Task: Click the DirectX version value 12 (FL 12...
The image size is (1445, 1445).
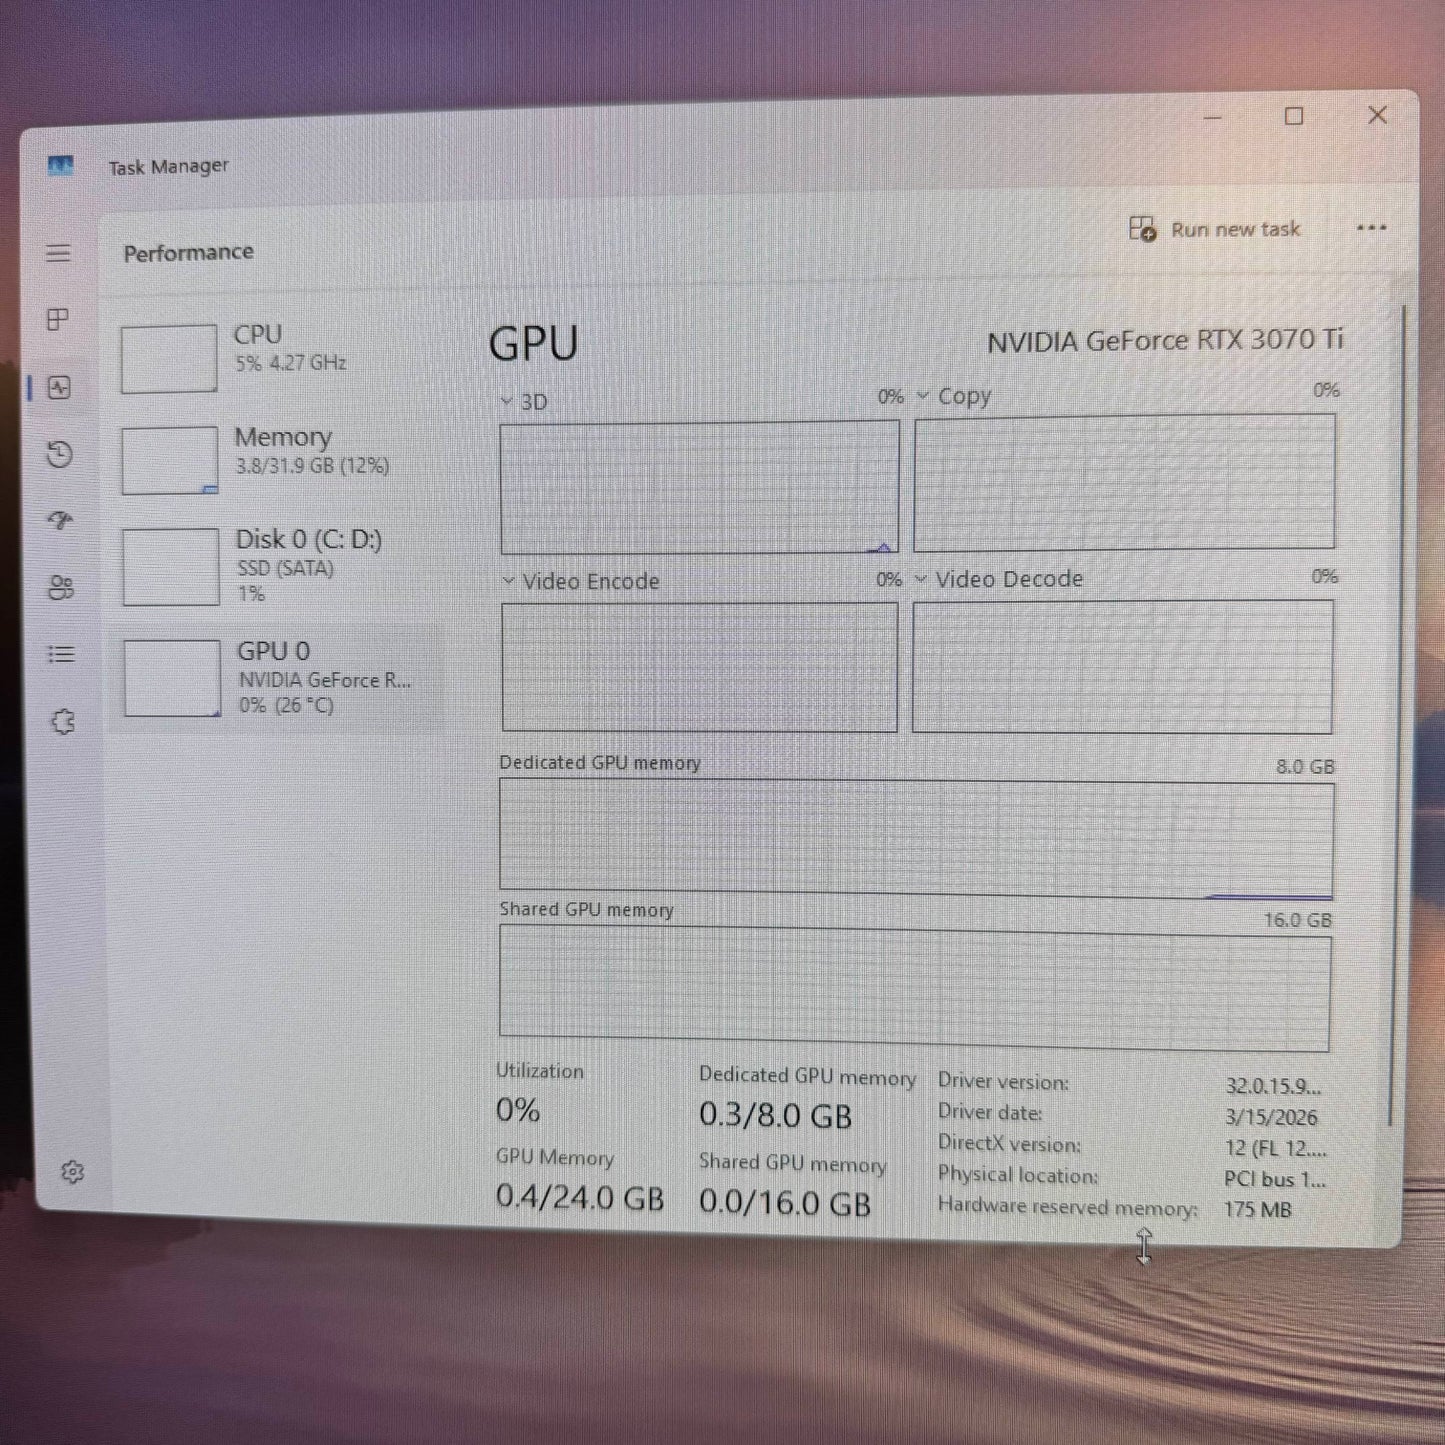Action: [1275, 1148]
